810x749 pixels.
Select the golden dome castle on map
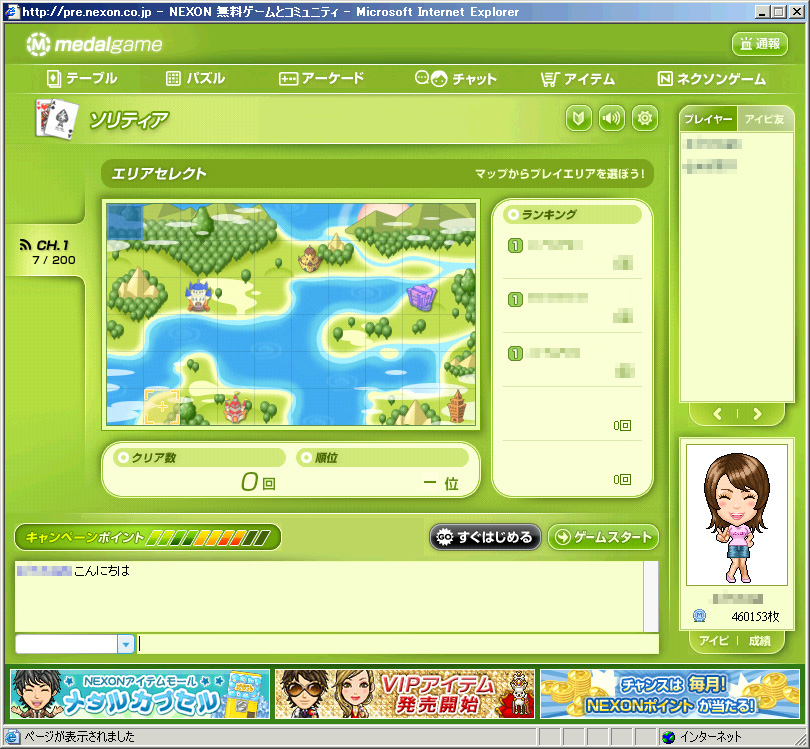(x=310, y=259)
